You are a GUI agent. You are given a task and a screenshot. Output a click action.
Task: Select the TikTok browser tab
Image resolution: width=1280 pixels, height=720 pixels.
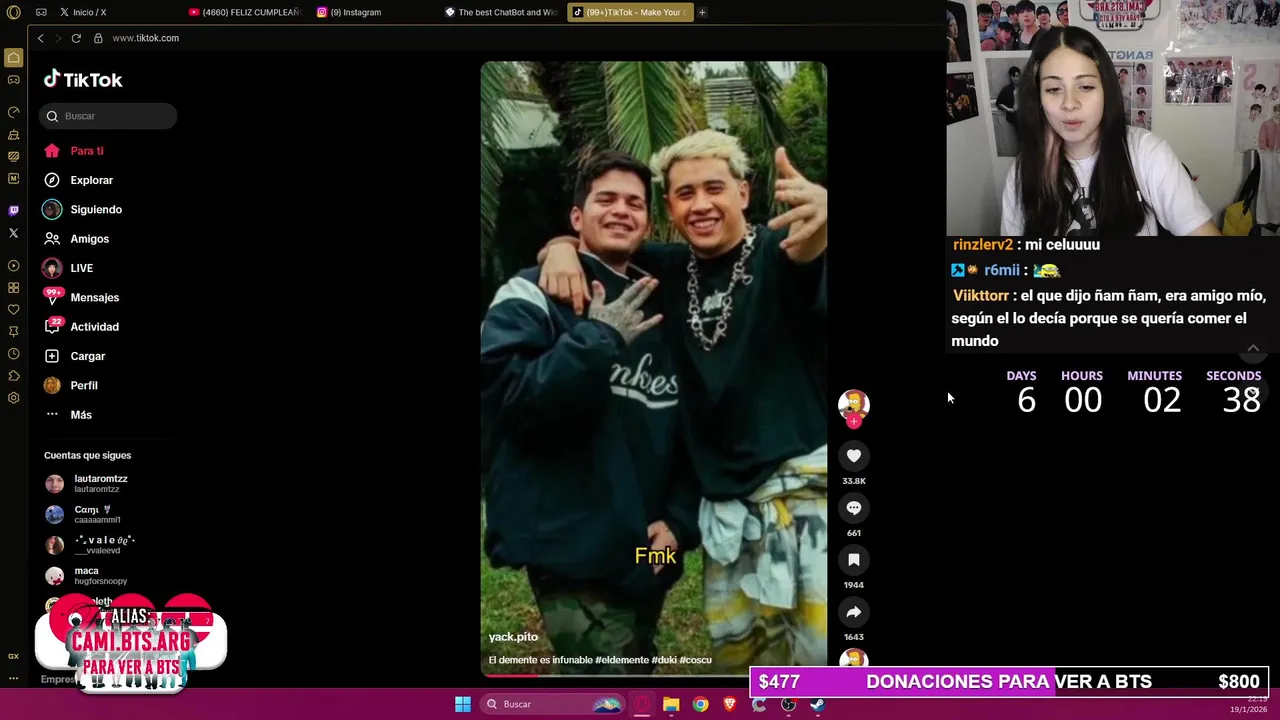[630, 12]
